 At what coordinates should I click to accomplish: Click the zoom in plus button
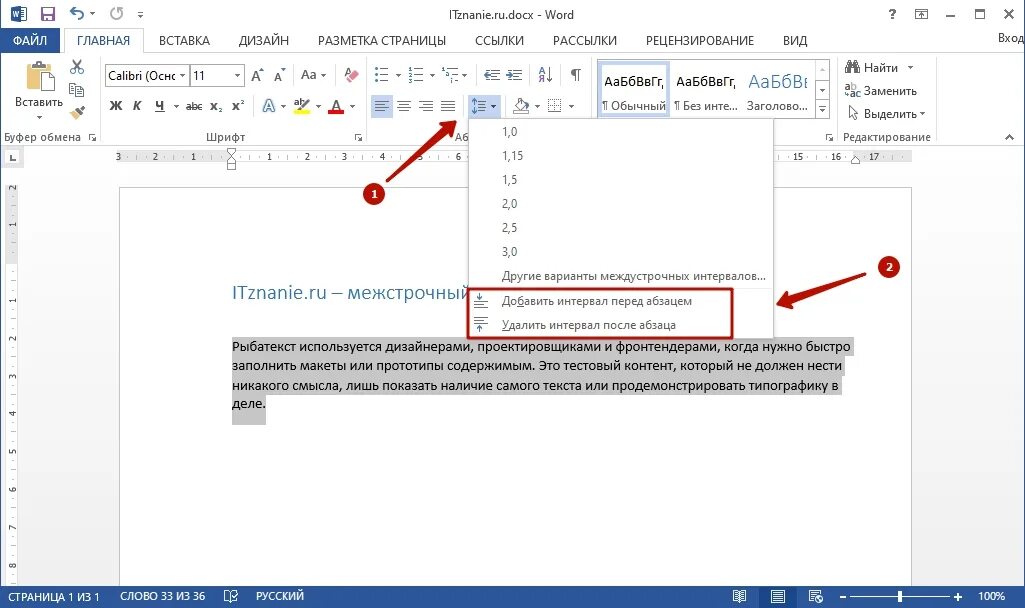pos(958,596)
